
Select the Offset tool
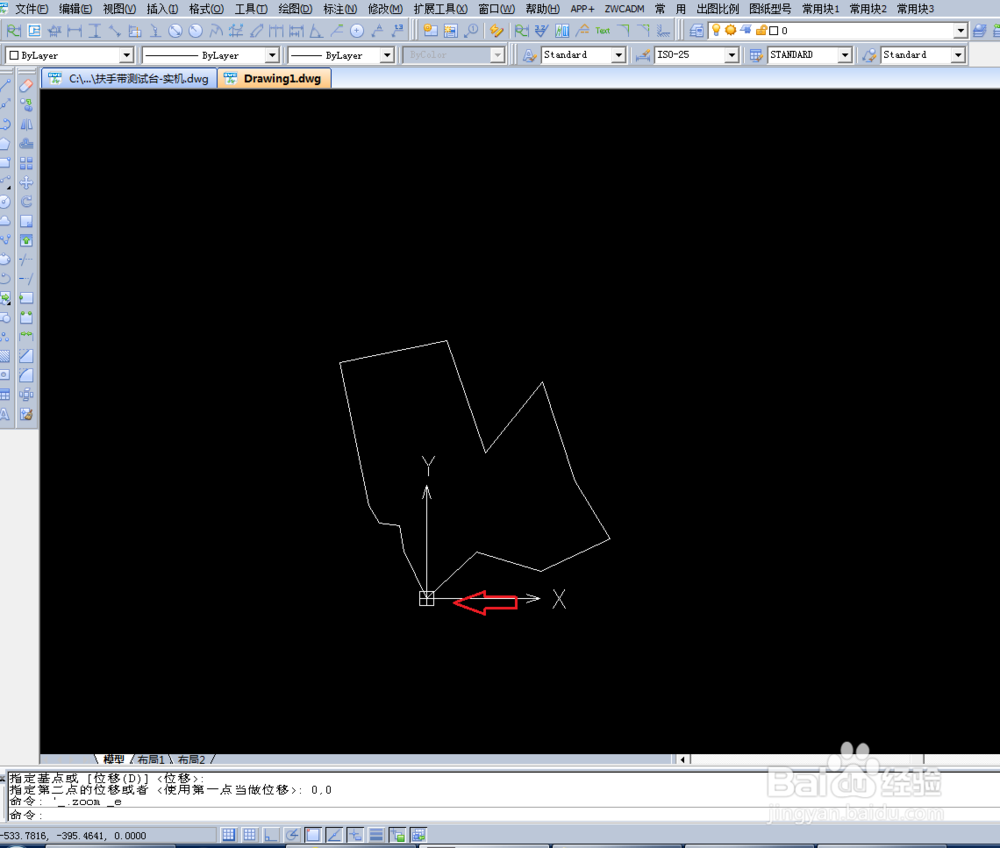[x=26, y=143]
